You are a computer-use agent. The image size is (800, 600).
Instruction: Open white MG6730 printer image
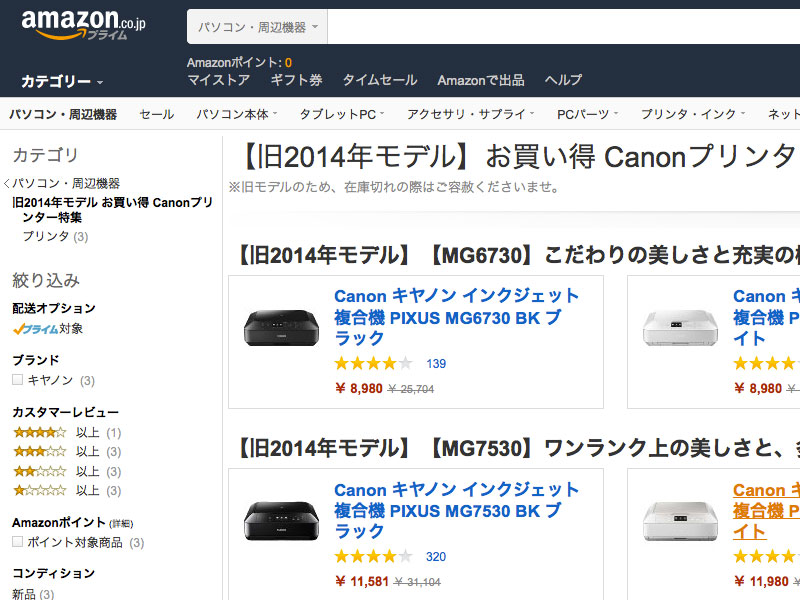pos(681,328)
